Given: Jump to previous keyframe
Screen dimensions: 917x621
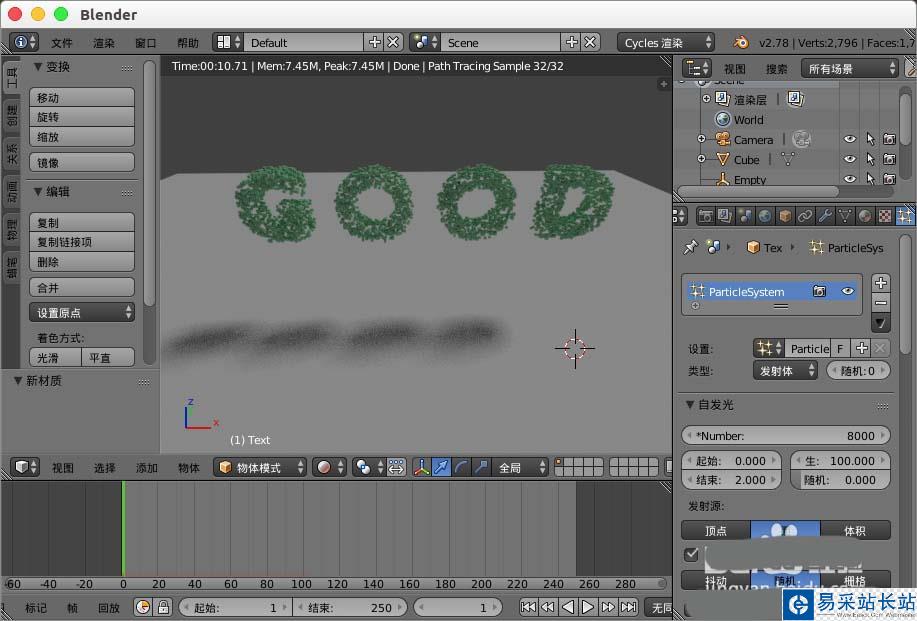Looking at the screenshot, I should click(x=548, y=607).
